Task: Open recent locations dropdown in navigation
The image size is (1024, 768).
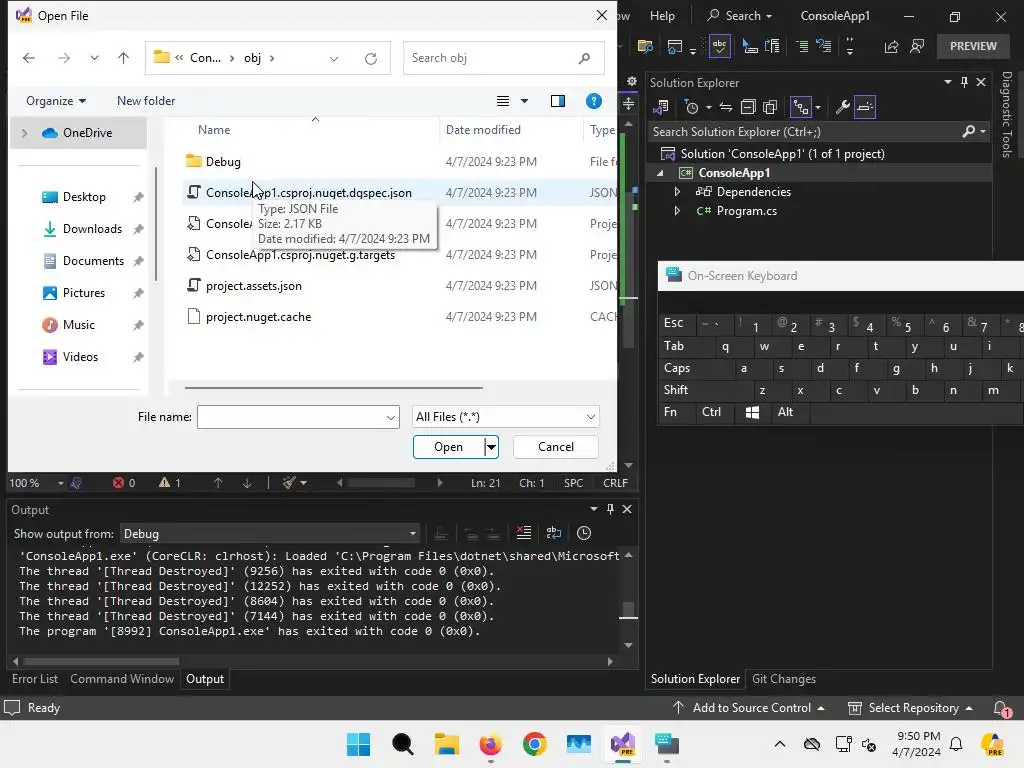Action: 95,58
